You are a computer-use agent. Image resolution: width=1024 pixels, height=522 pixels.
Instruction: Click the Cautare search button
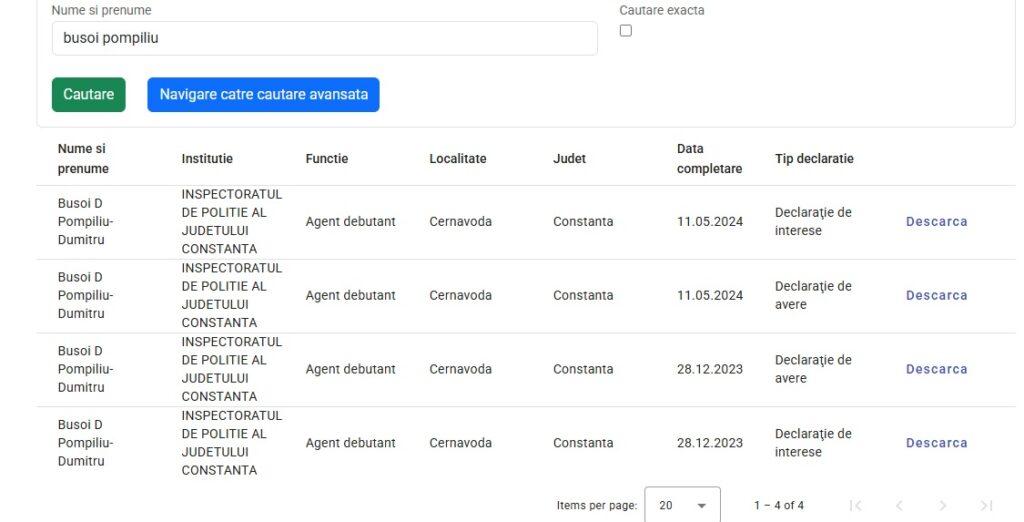coord(89,95)
